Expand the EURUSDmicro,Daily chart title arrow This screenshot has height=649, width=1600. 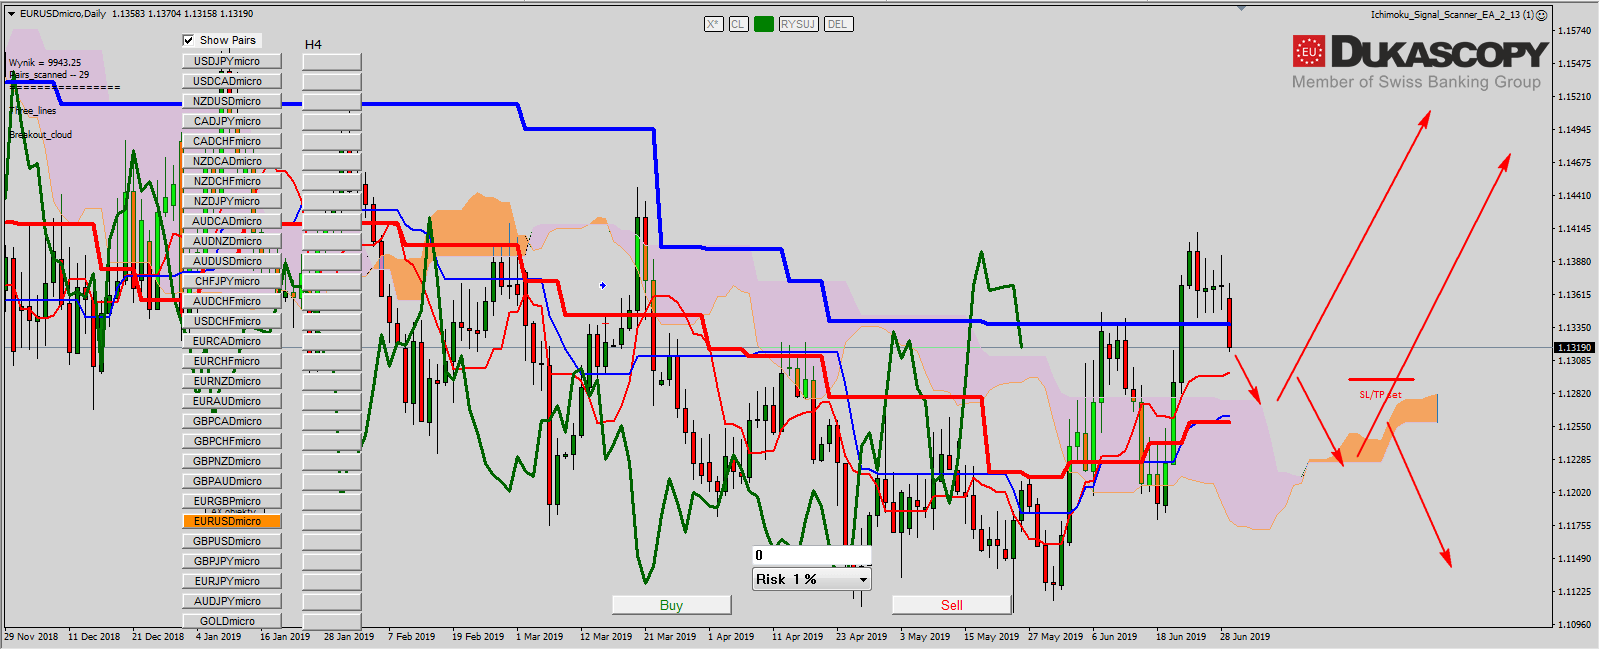point(11,14)
